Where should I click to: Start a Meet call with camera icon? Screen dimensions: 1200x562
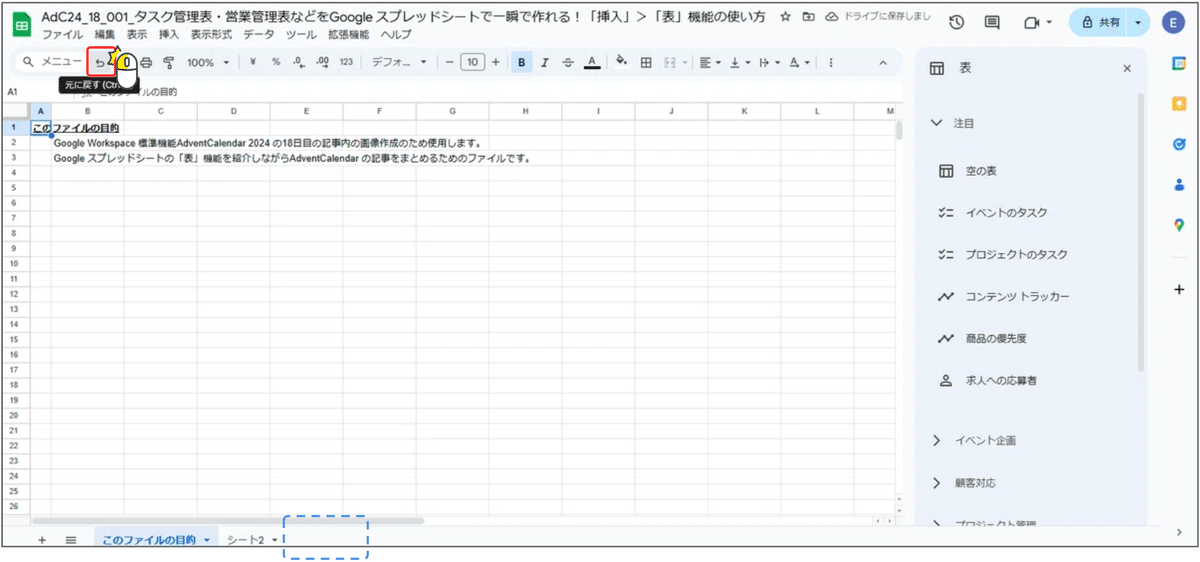click(x=1032, y=22)
